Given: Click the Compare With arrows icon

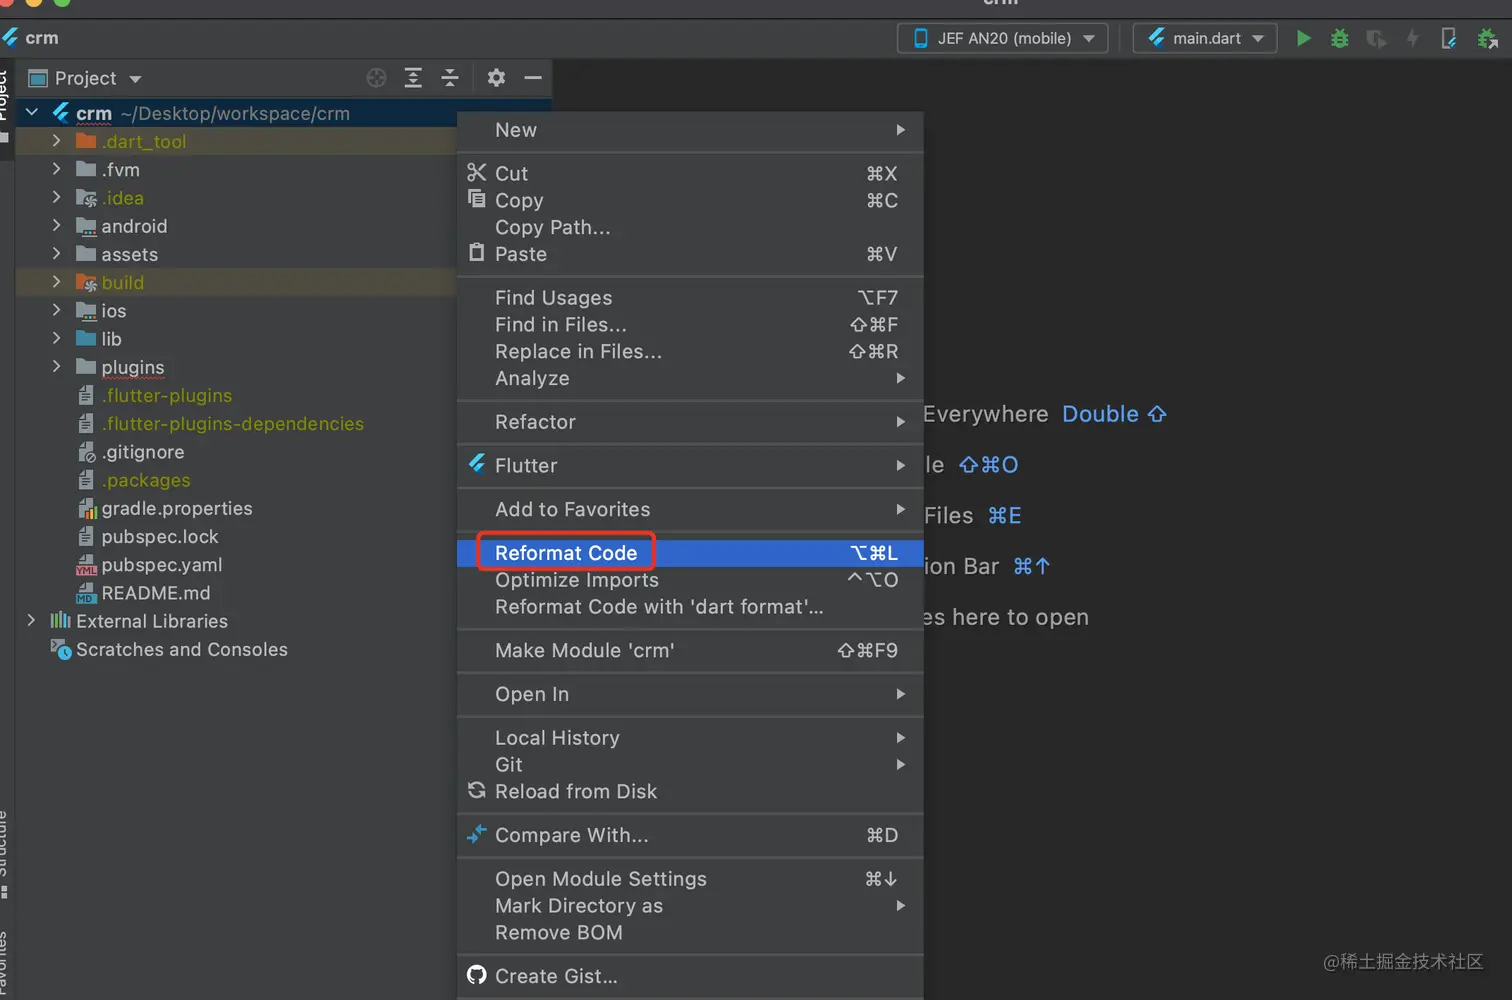Looking at the screenshot, I should [477, 834].
